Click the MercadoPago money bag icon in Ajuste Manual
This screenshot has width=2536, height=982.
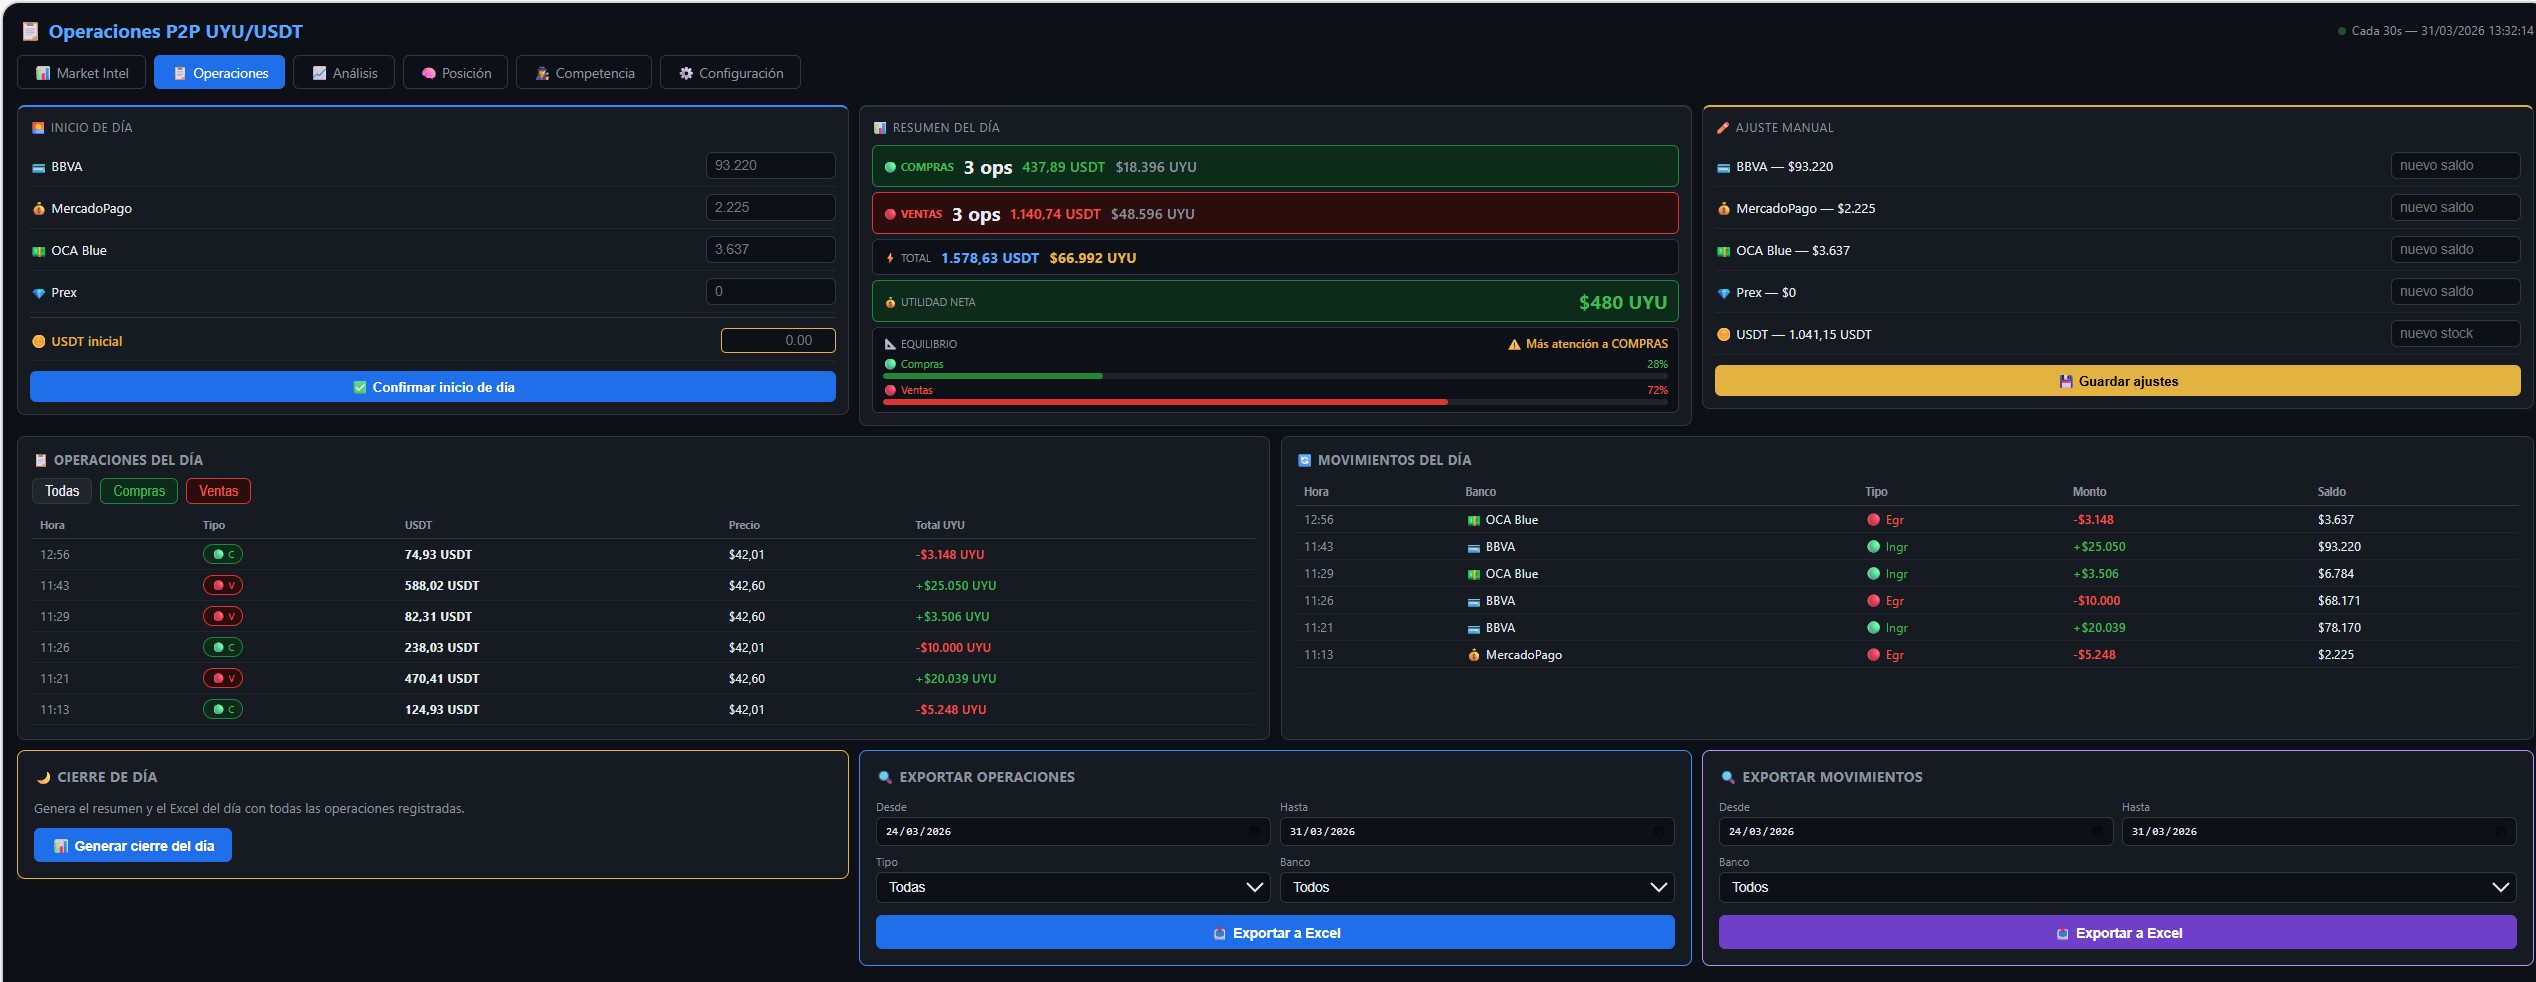coord(1723,209)
